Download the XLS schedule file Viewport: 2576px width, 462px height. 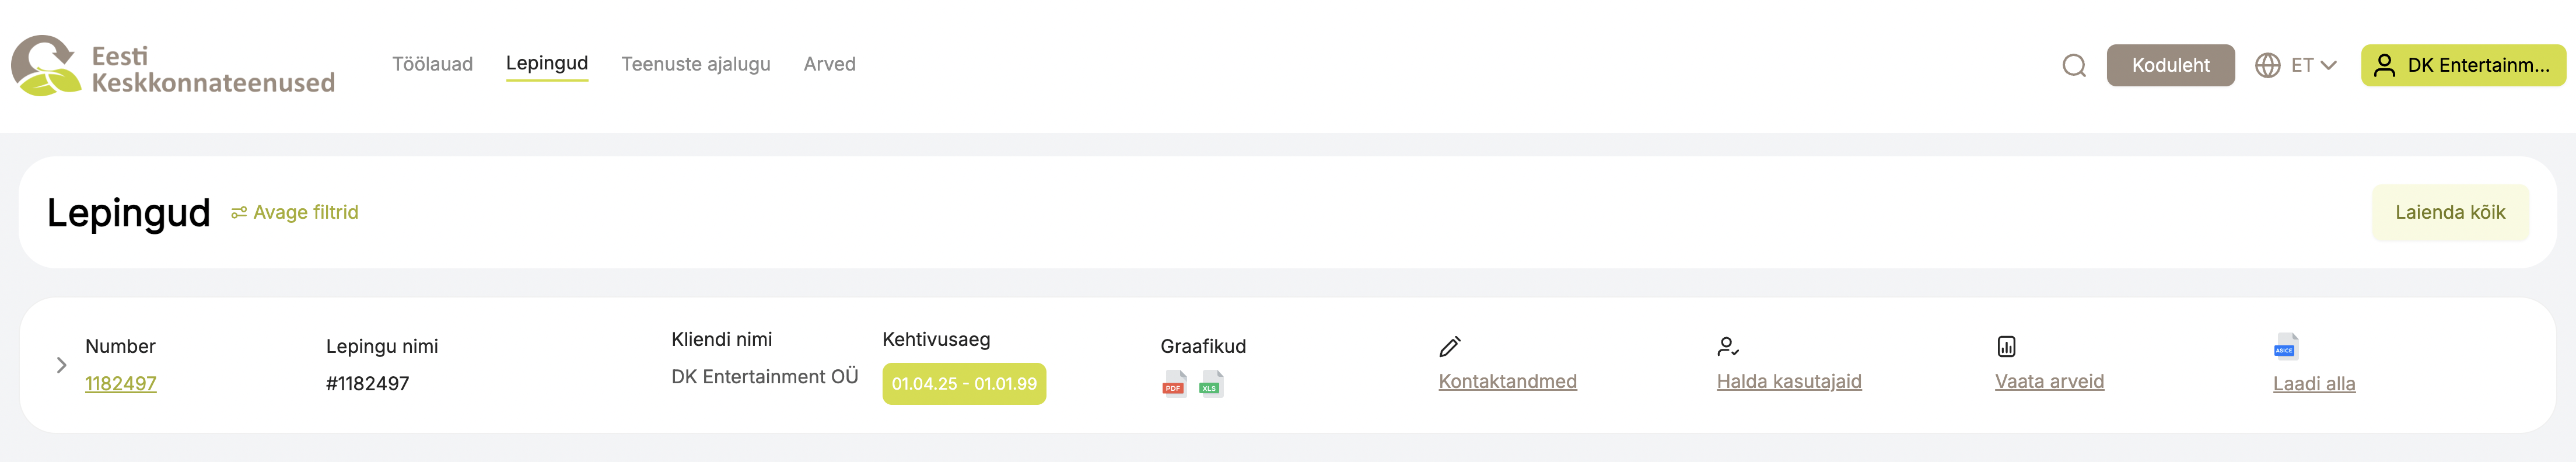[1211, 384]
